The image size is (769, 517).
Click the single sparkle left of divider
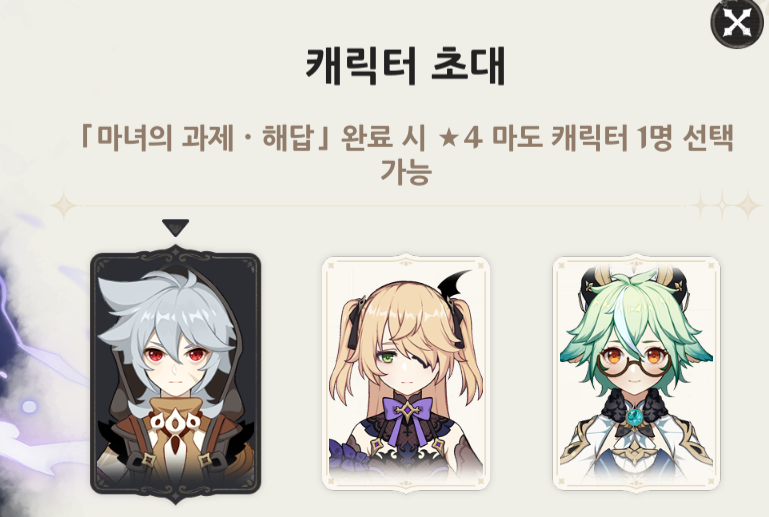[x=64, y=206]
